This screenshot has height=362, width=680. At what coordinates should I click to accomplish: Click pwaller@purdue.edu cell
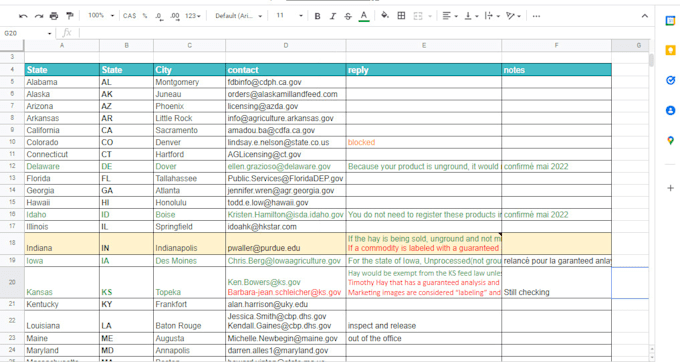[285, 243]
